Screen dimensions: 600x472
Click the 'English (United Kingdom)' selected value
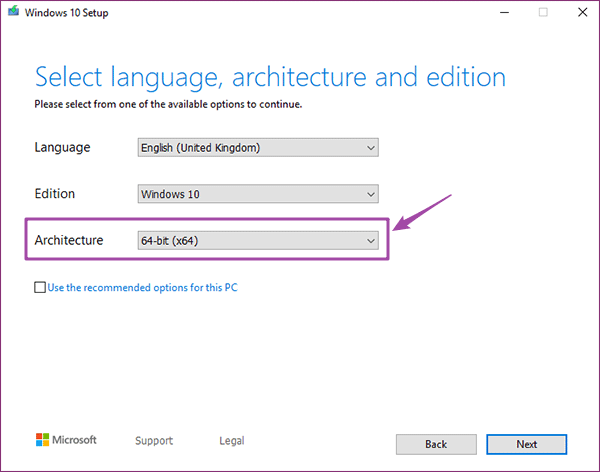tap(201, 148)
